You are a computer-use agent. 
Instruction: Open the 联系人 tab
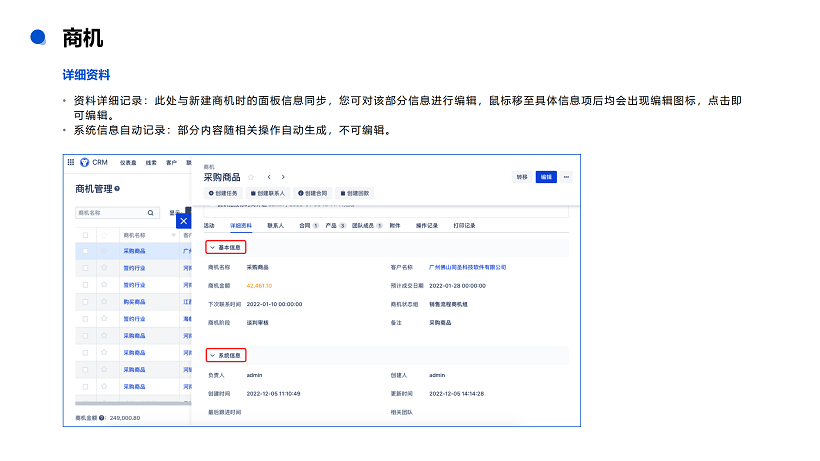coord(275,226)
